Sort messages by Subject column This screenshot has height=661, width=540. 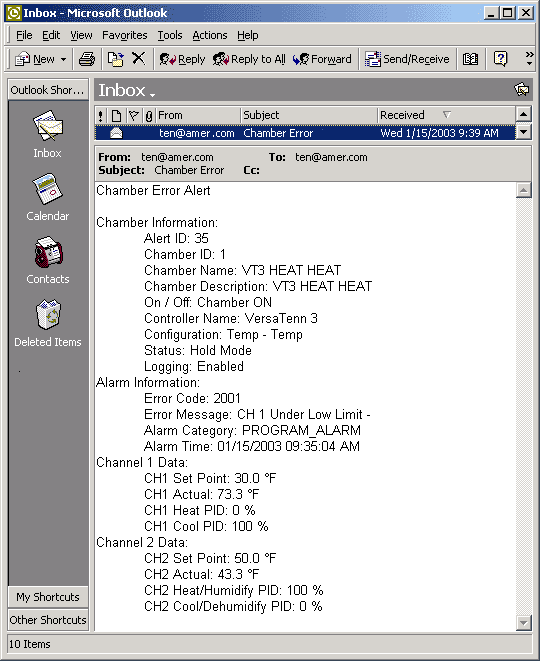click(309, 116)
